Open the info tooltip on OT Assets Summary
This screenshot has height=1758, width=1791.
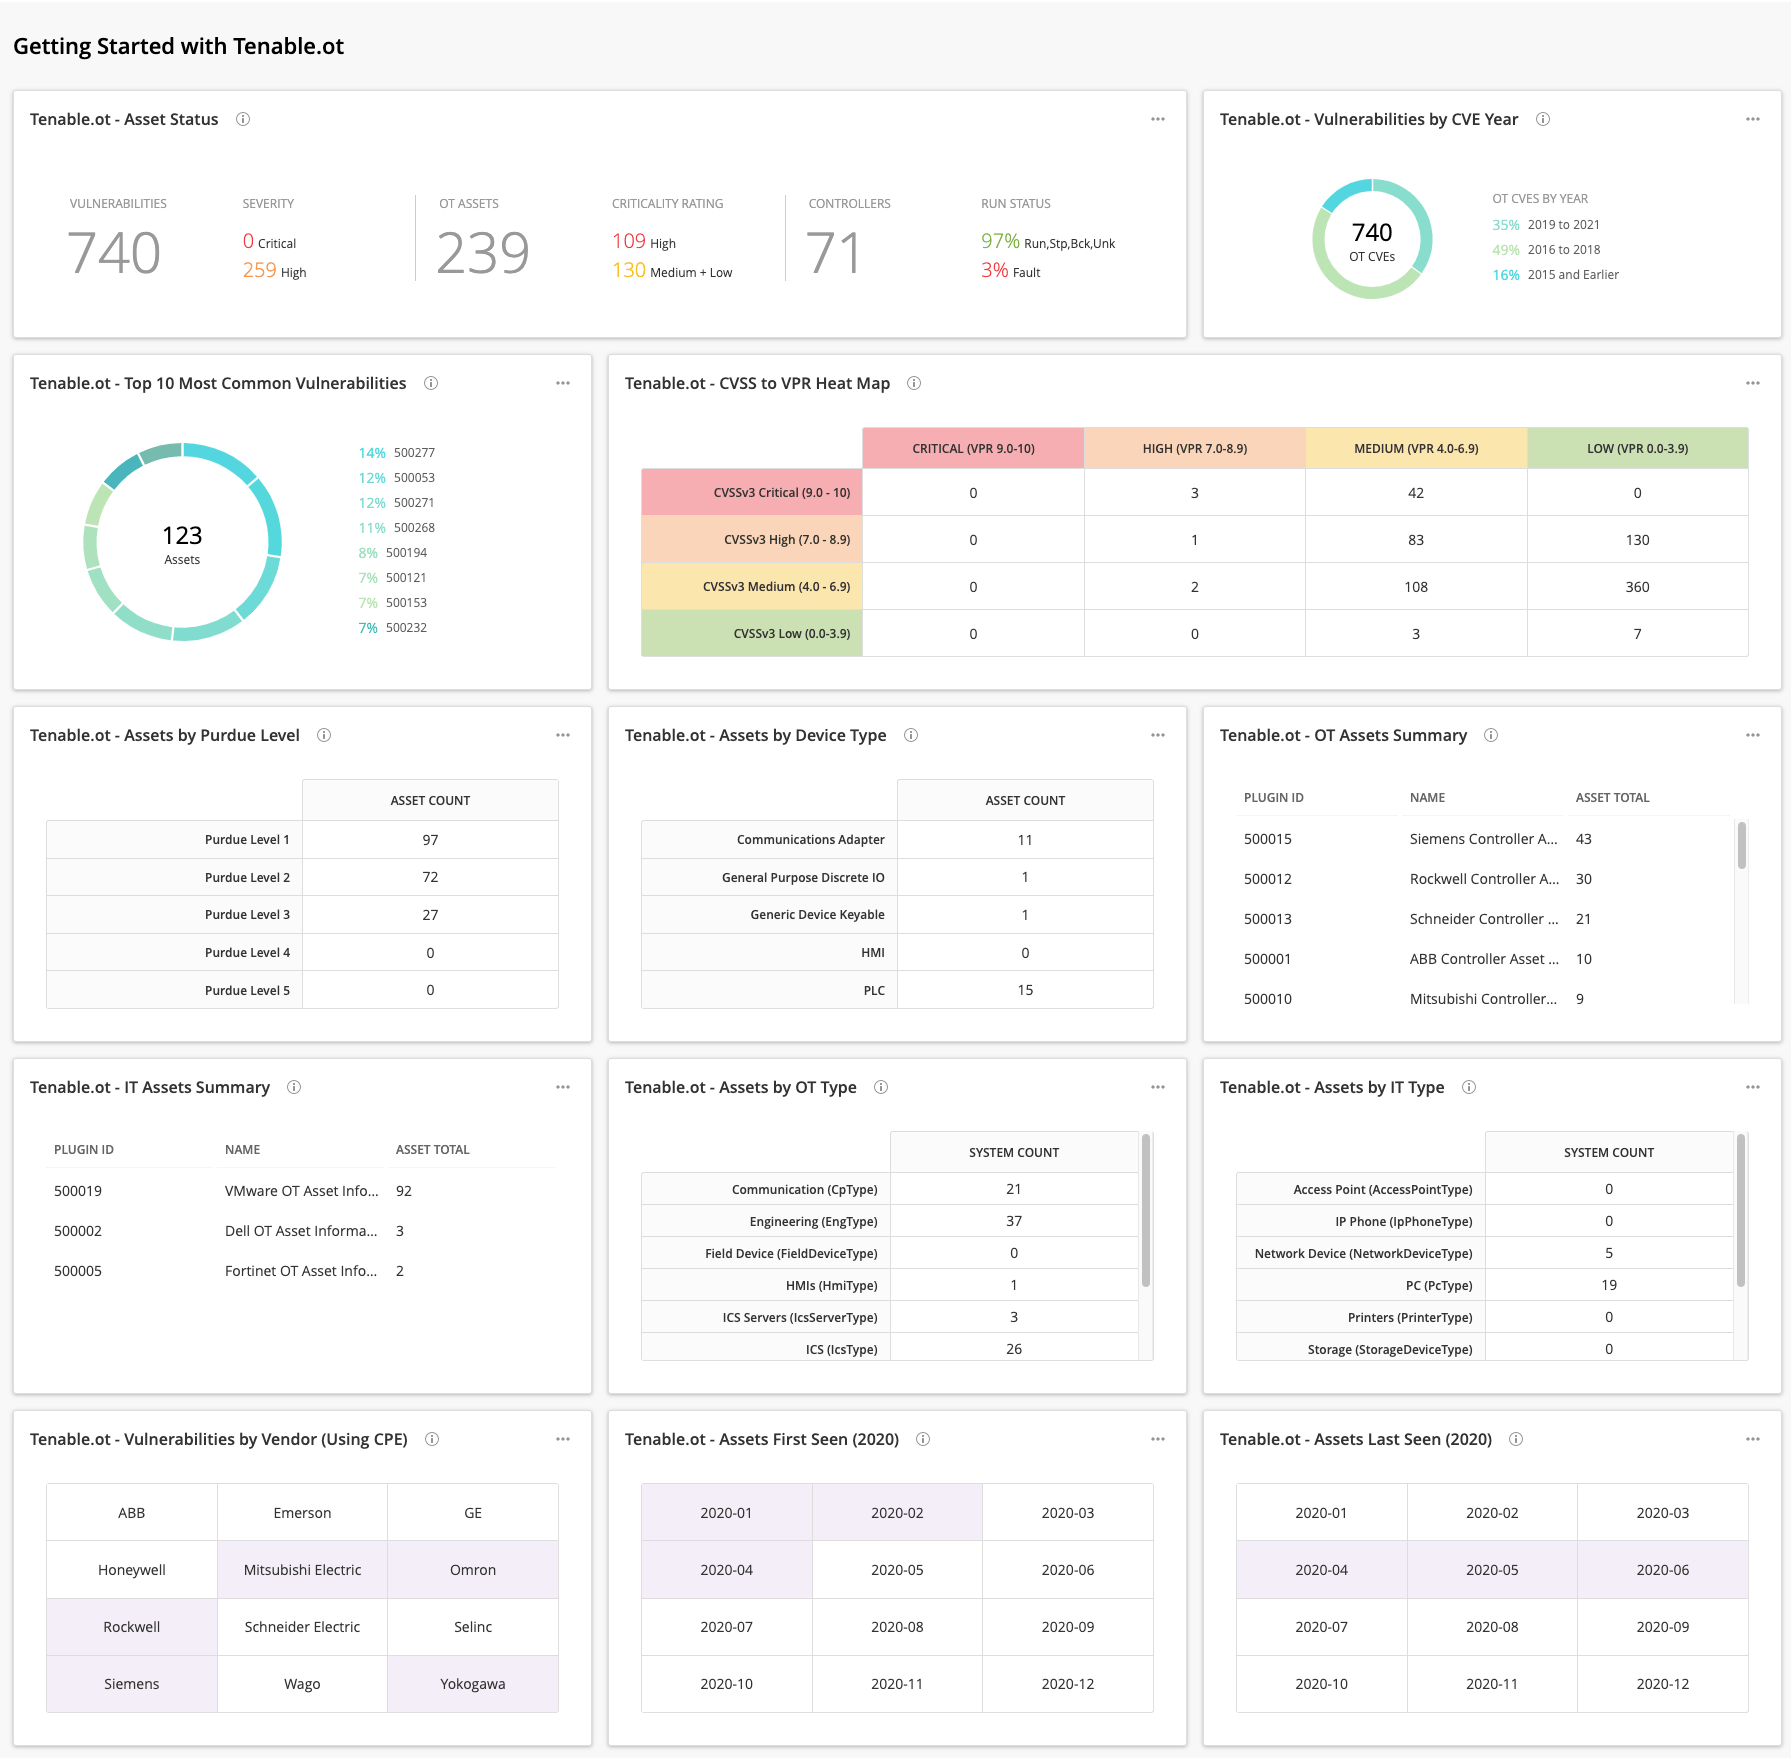click(x=1491, y=735)
